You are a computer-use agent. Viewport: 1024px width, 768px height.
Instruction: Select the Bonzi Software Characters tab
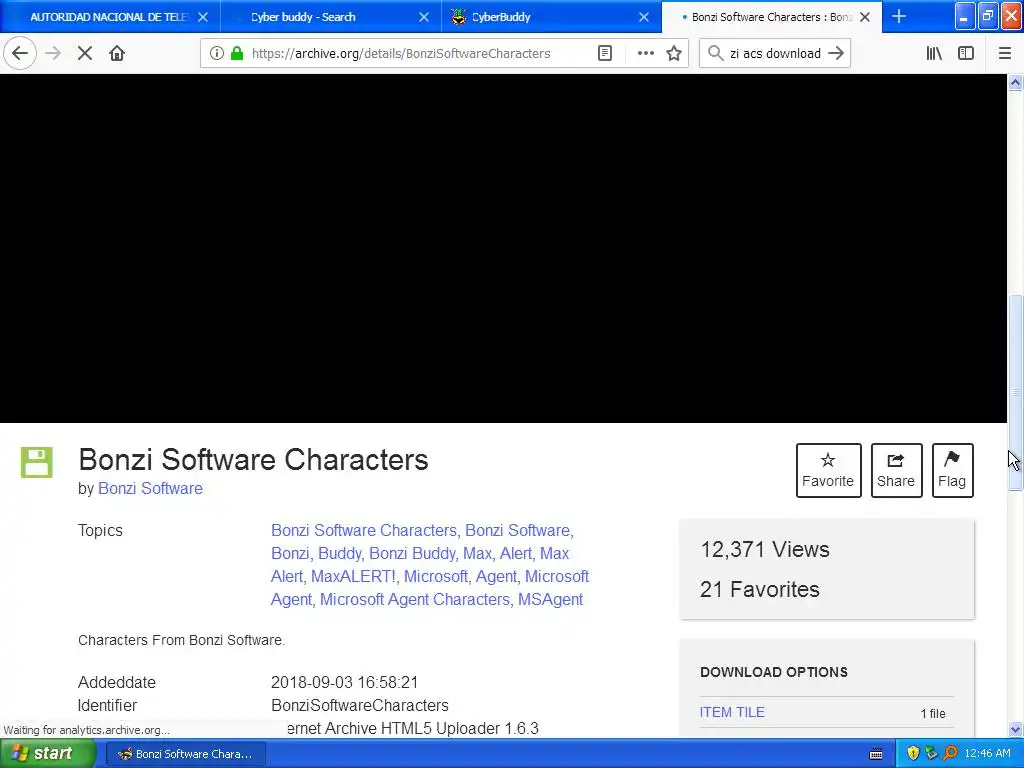tap(771, 17)
